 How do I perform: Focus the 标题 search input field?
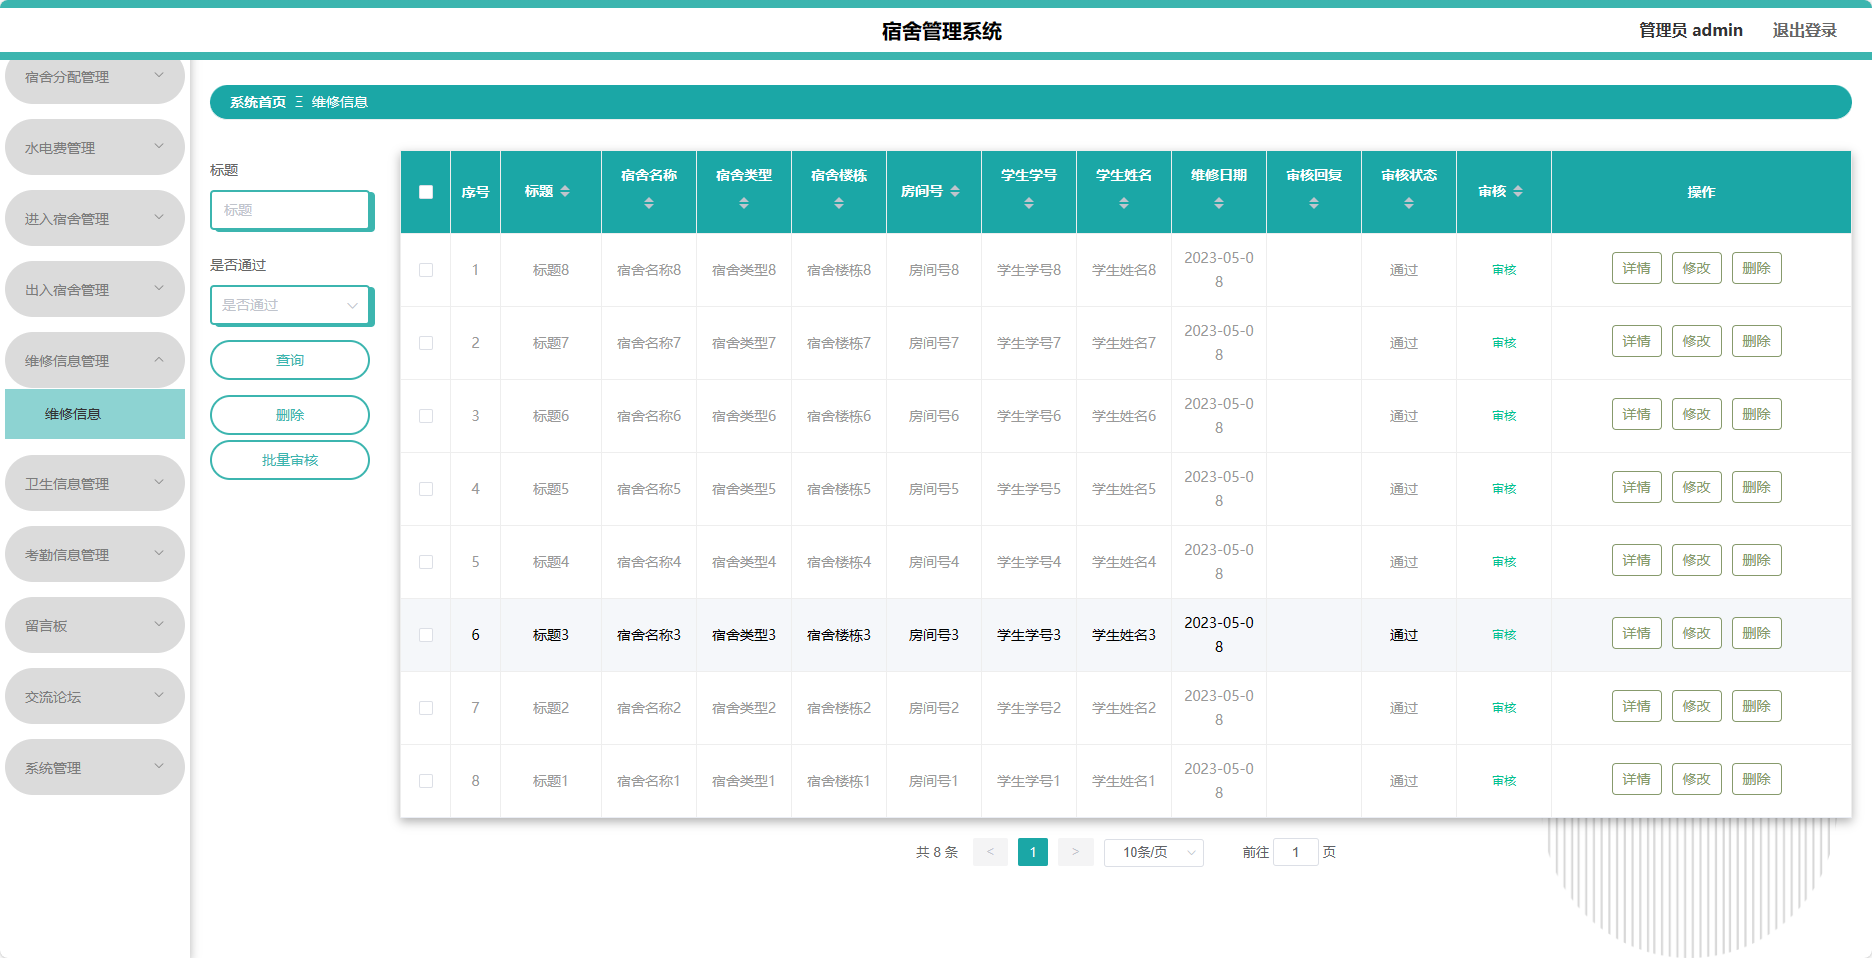pyautogui.click(x=291, y=210)
